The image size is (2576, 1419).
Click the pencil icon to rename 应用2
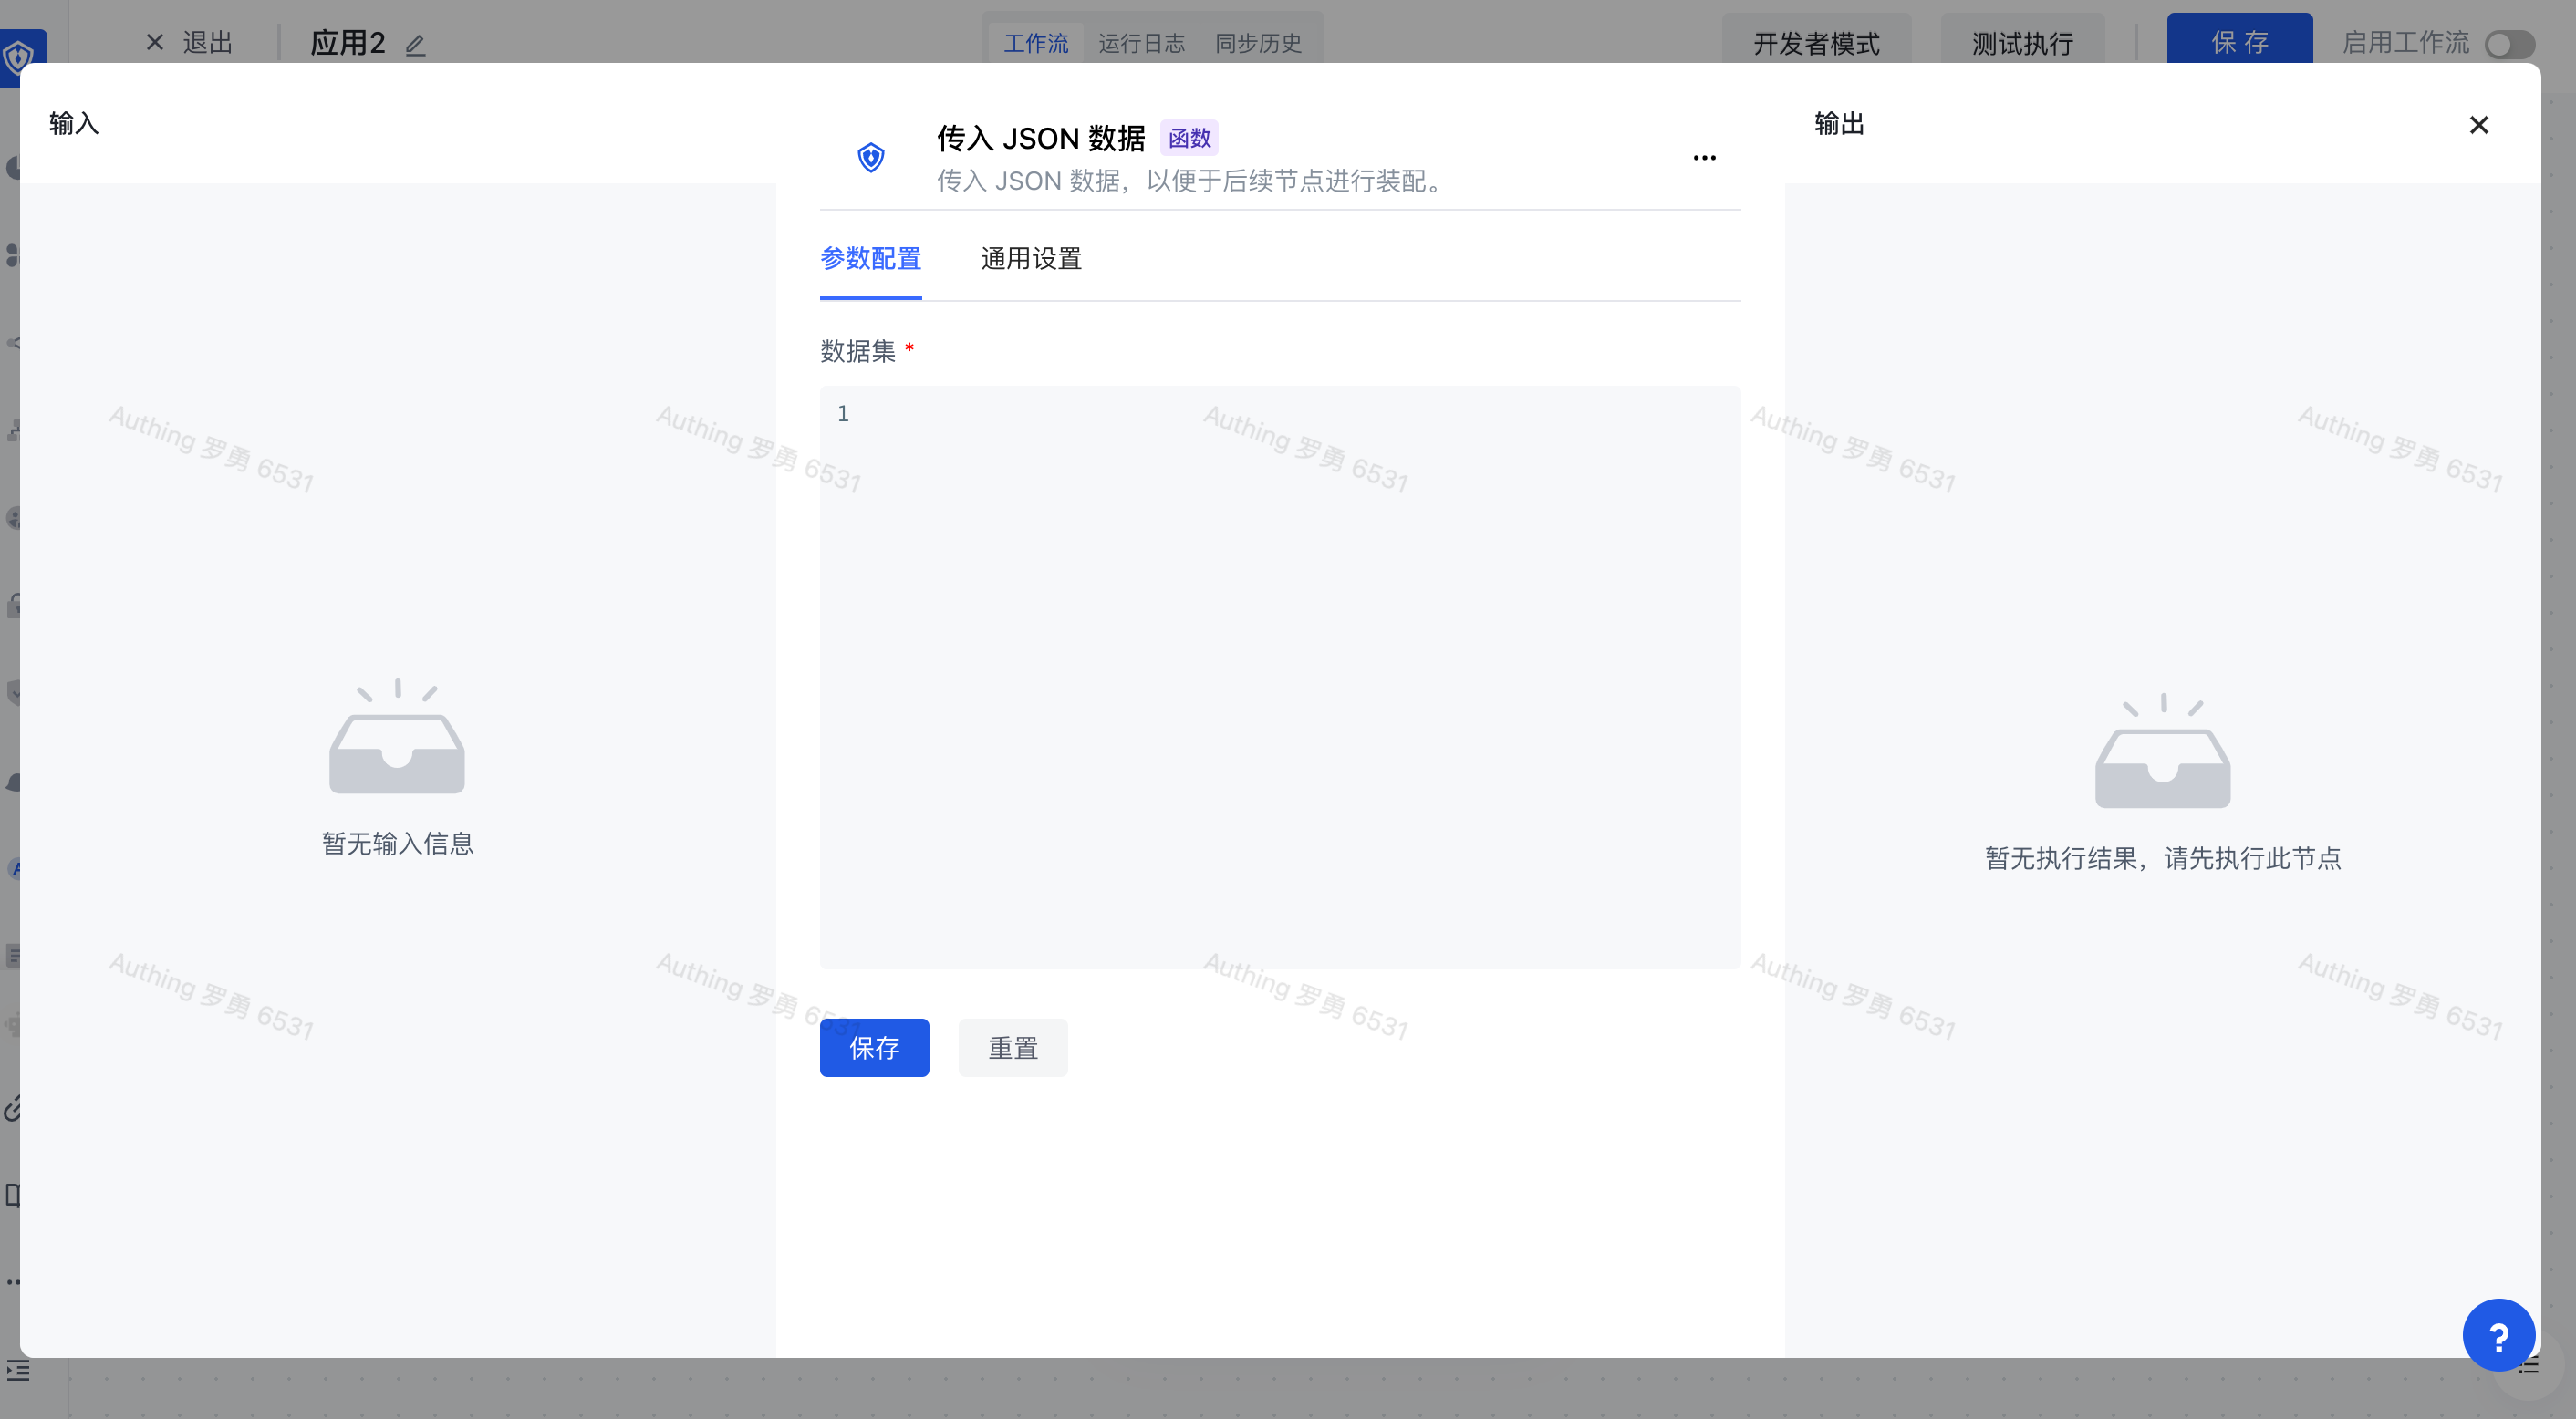click(x=415, y=45)
